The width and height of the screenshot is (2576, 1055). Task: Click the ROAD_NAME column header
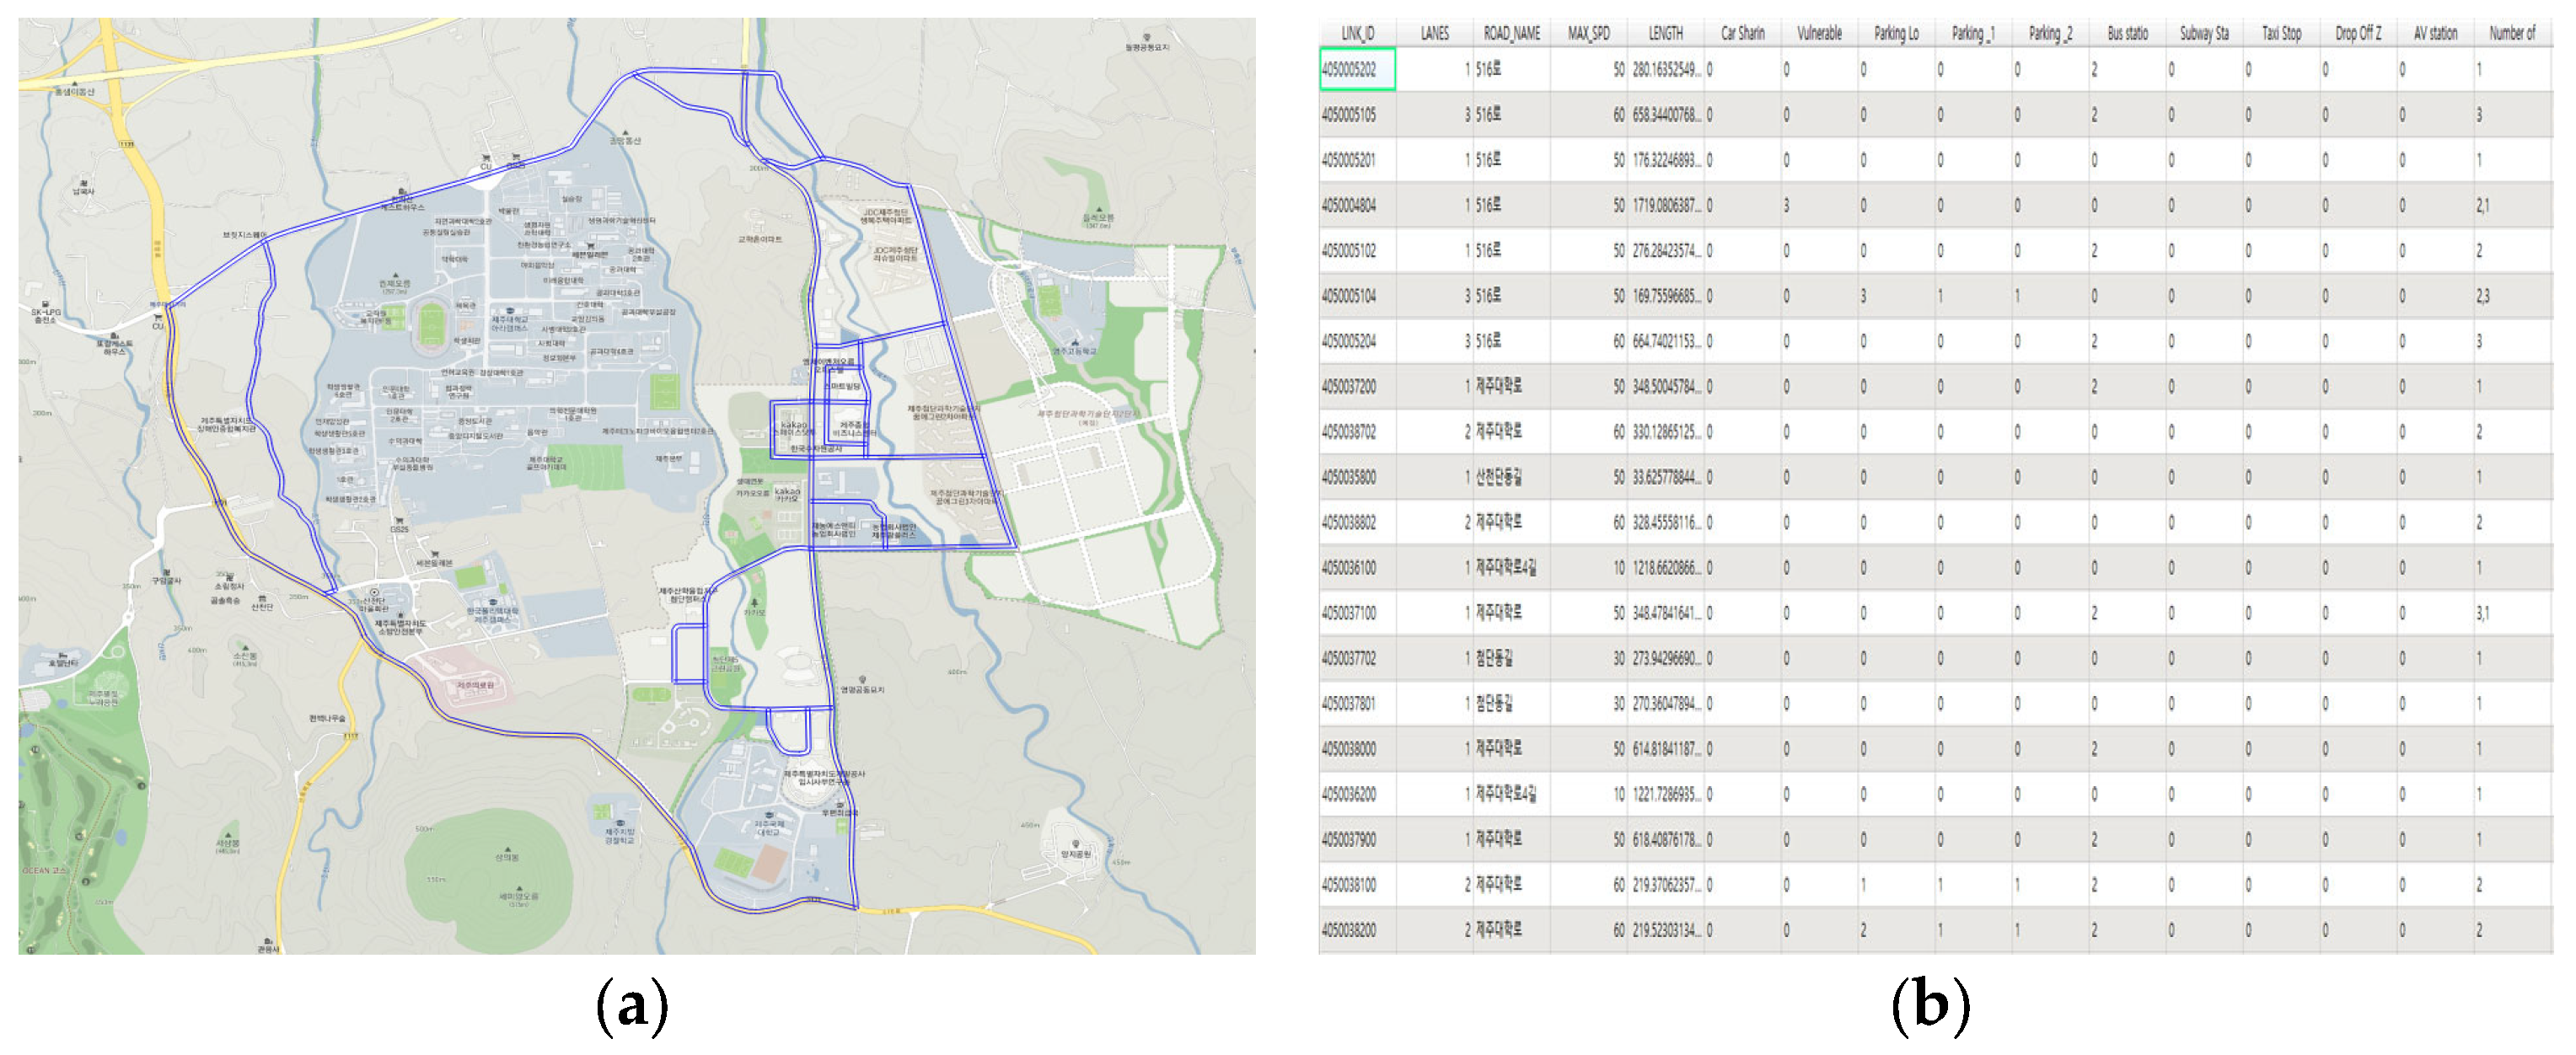point(1511,33)
